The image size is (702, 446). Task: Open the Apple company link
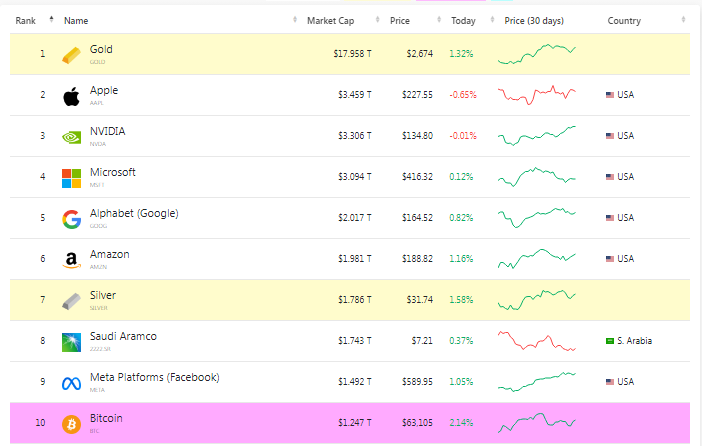[x=104, y=90]
